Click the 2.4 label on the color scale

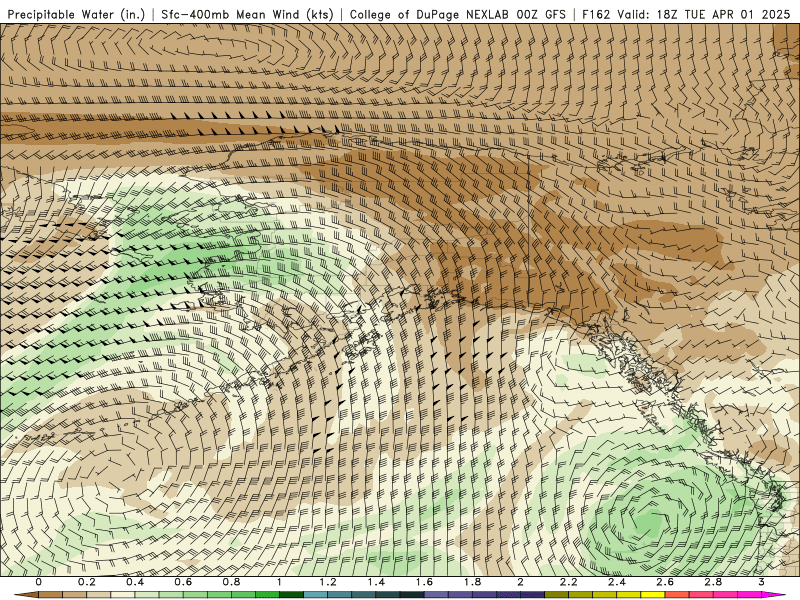[617, 582]
